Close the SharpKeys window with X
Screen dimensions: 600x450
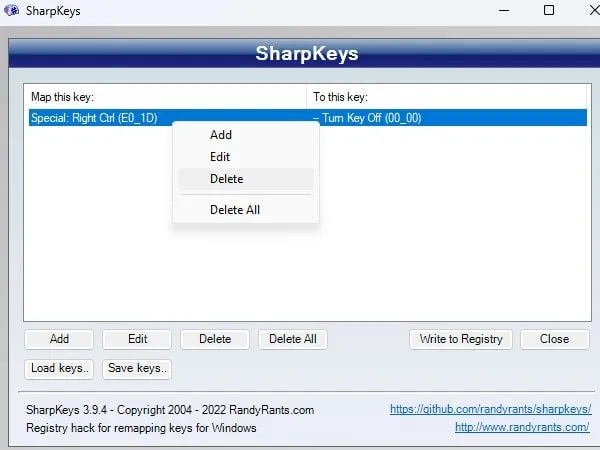(594, 10)
